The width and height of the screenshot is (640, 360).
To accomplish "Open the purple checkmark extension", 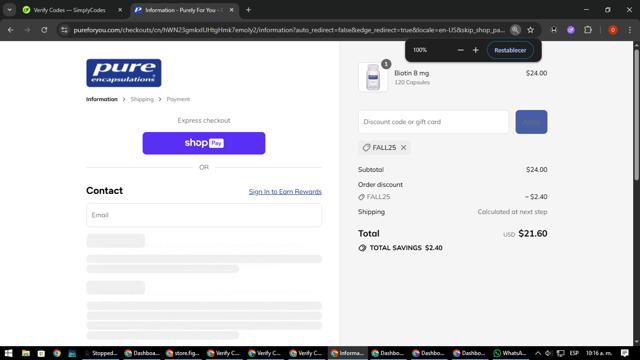I will (571, 30).
